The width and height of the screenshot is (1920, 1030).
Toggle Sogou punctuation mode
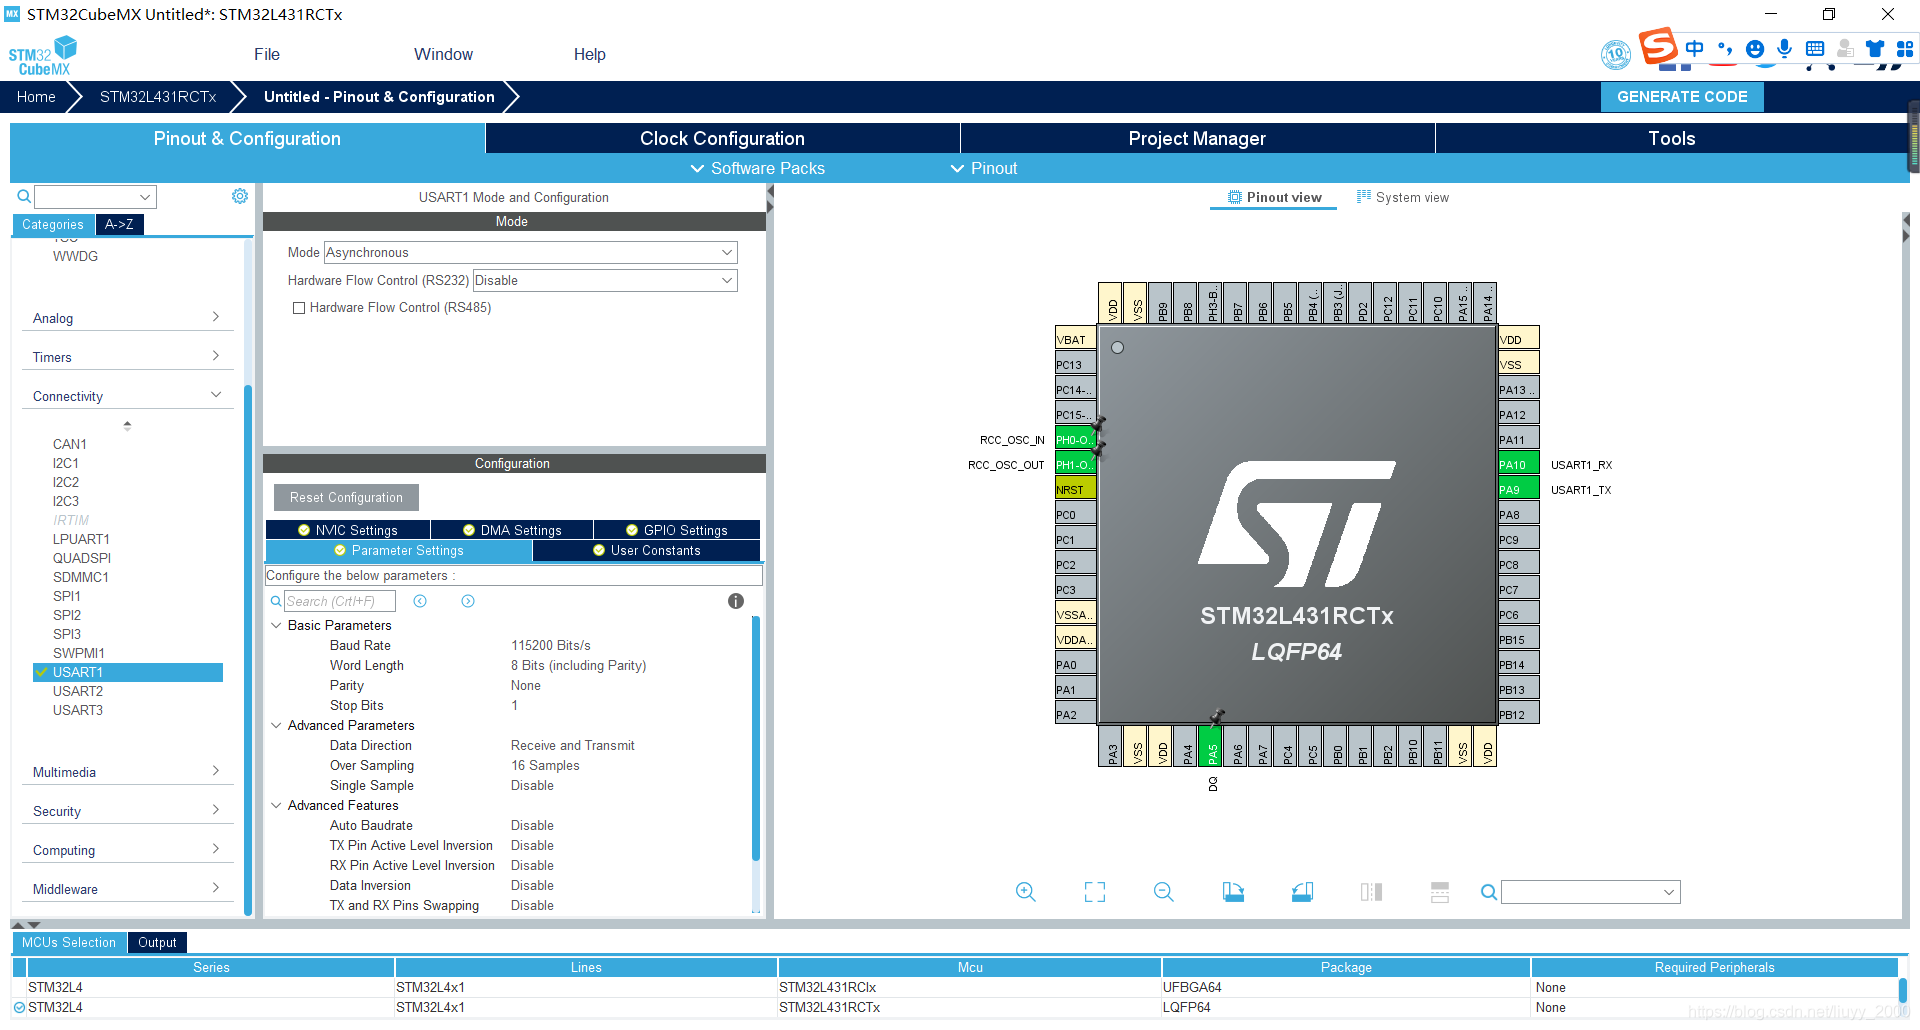(1724, 48)
